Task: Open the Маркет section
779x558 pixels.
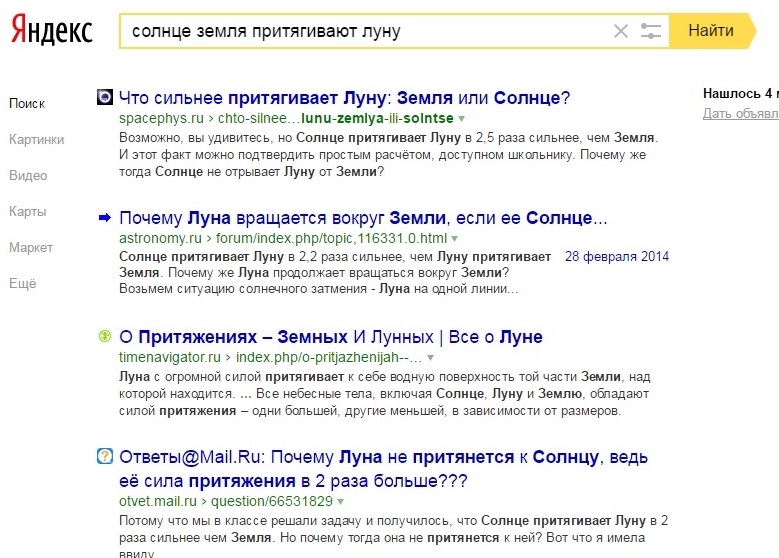Action: [x=31, y=247]
